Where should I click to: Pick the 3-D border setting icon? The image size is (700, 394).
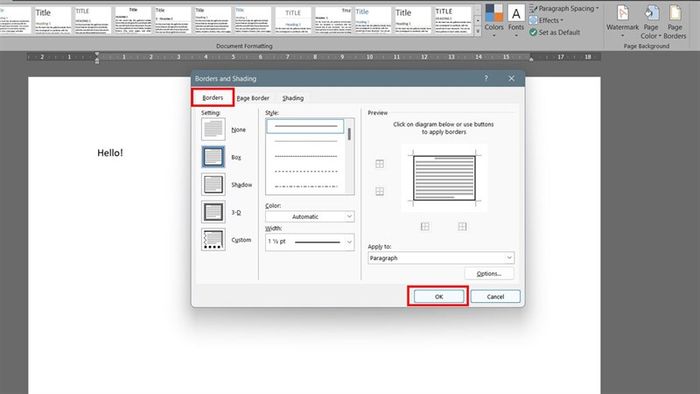click(213, 212)
